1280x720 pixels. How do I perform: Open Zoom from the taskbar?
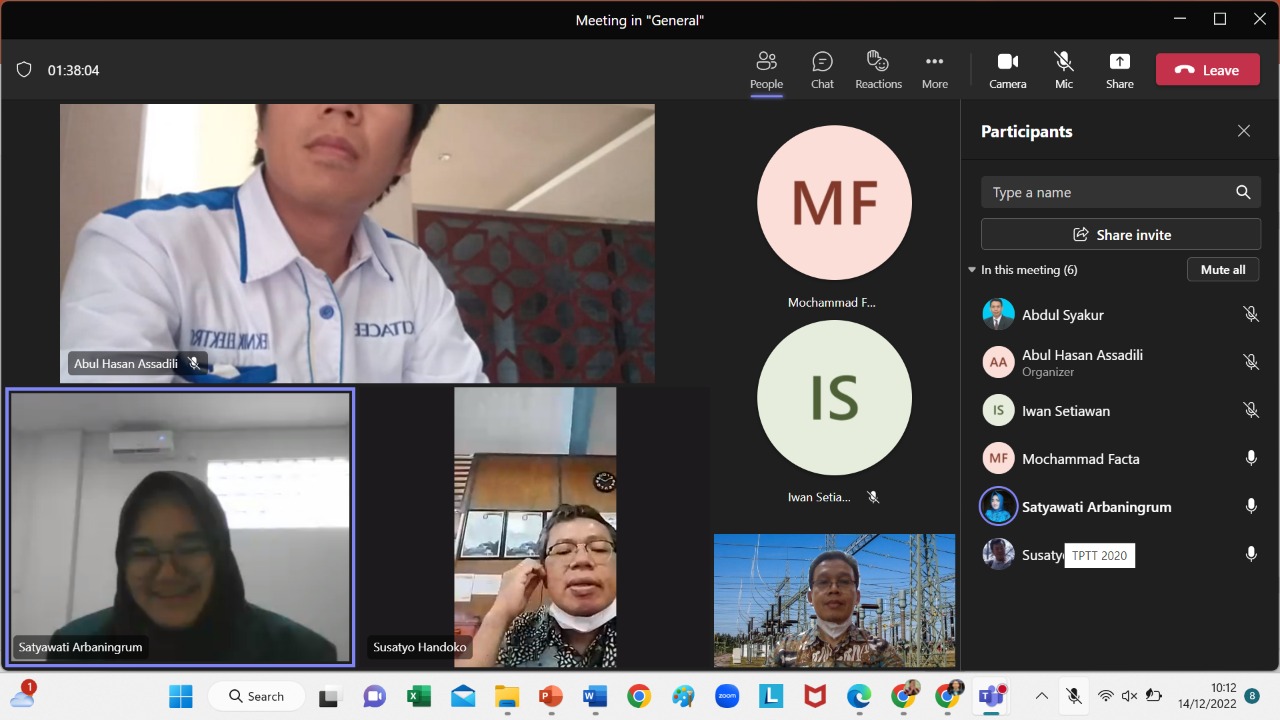click(x=727, y=696)
